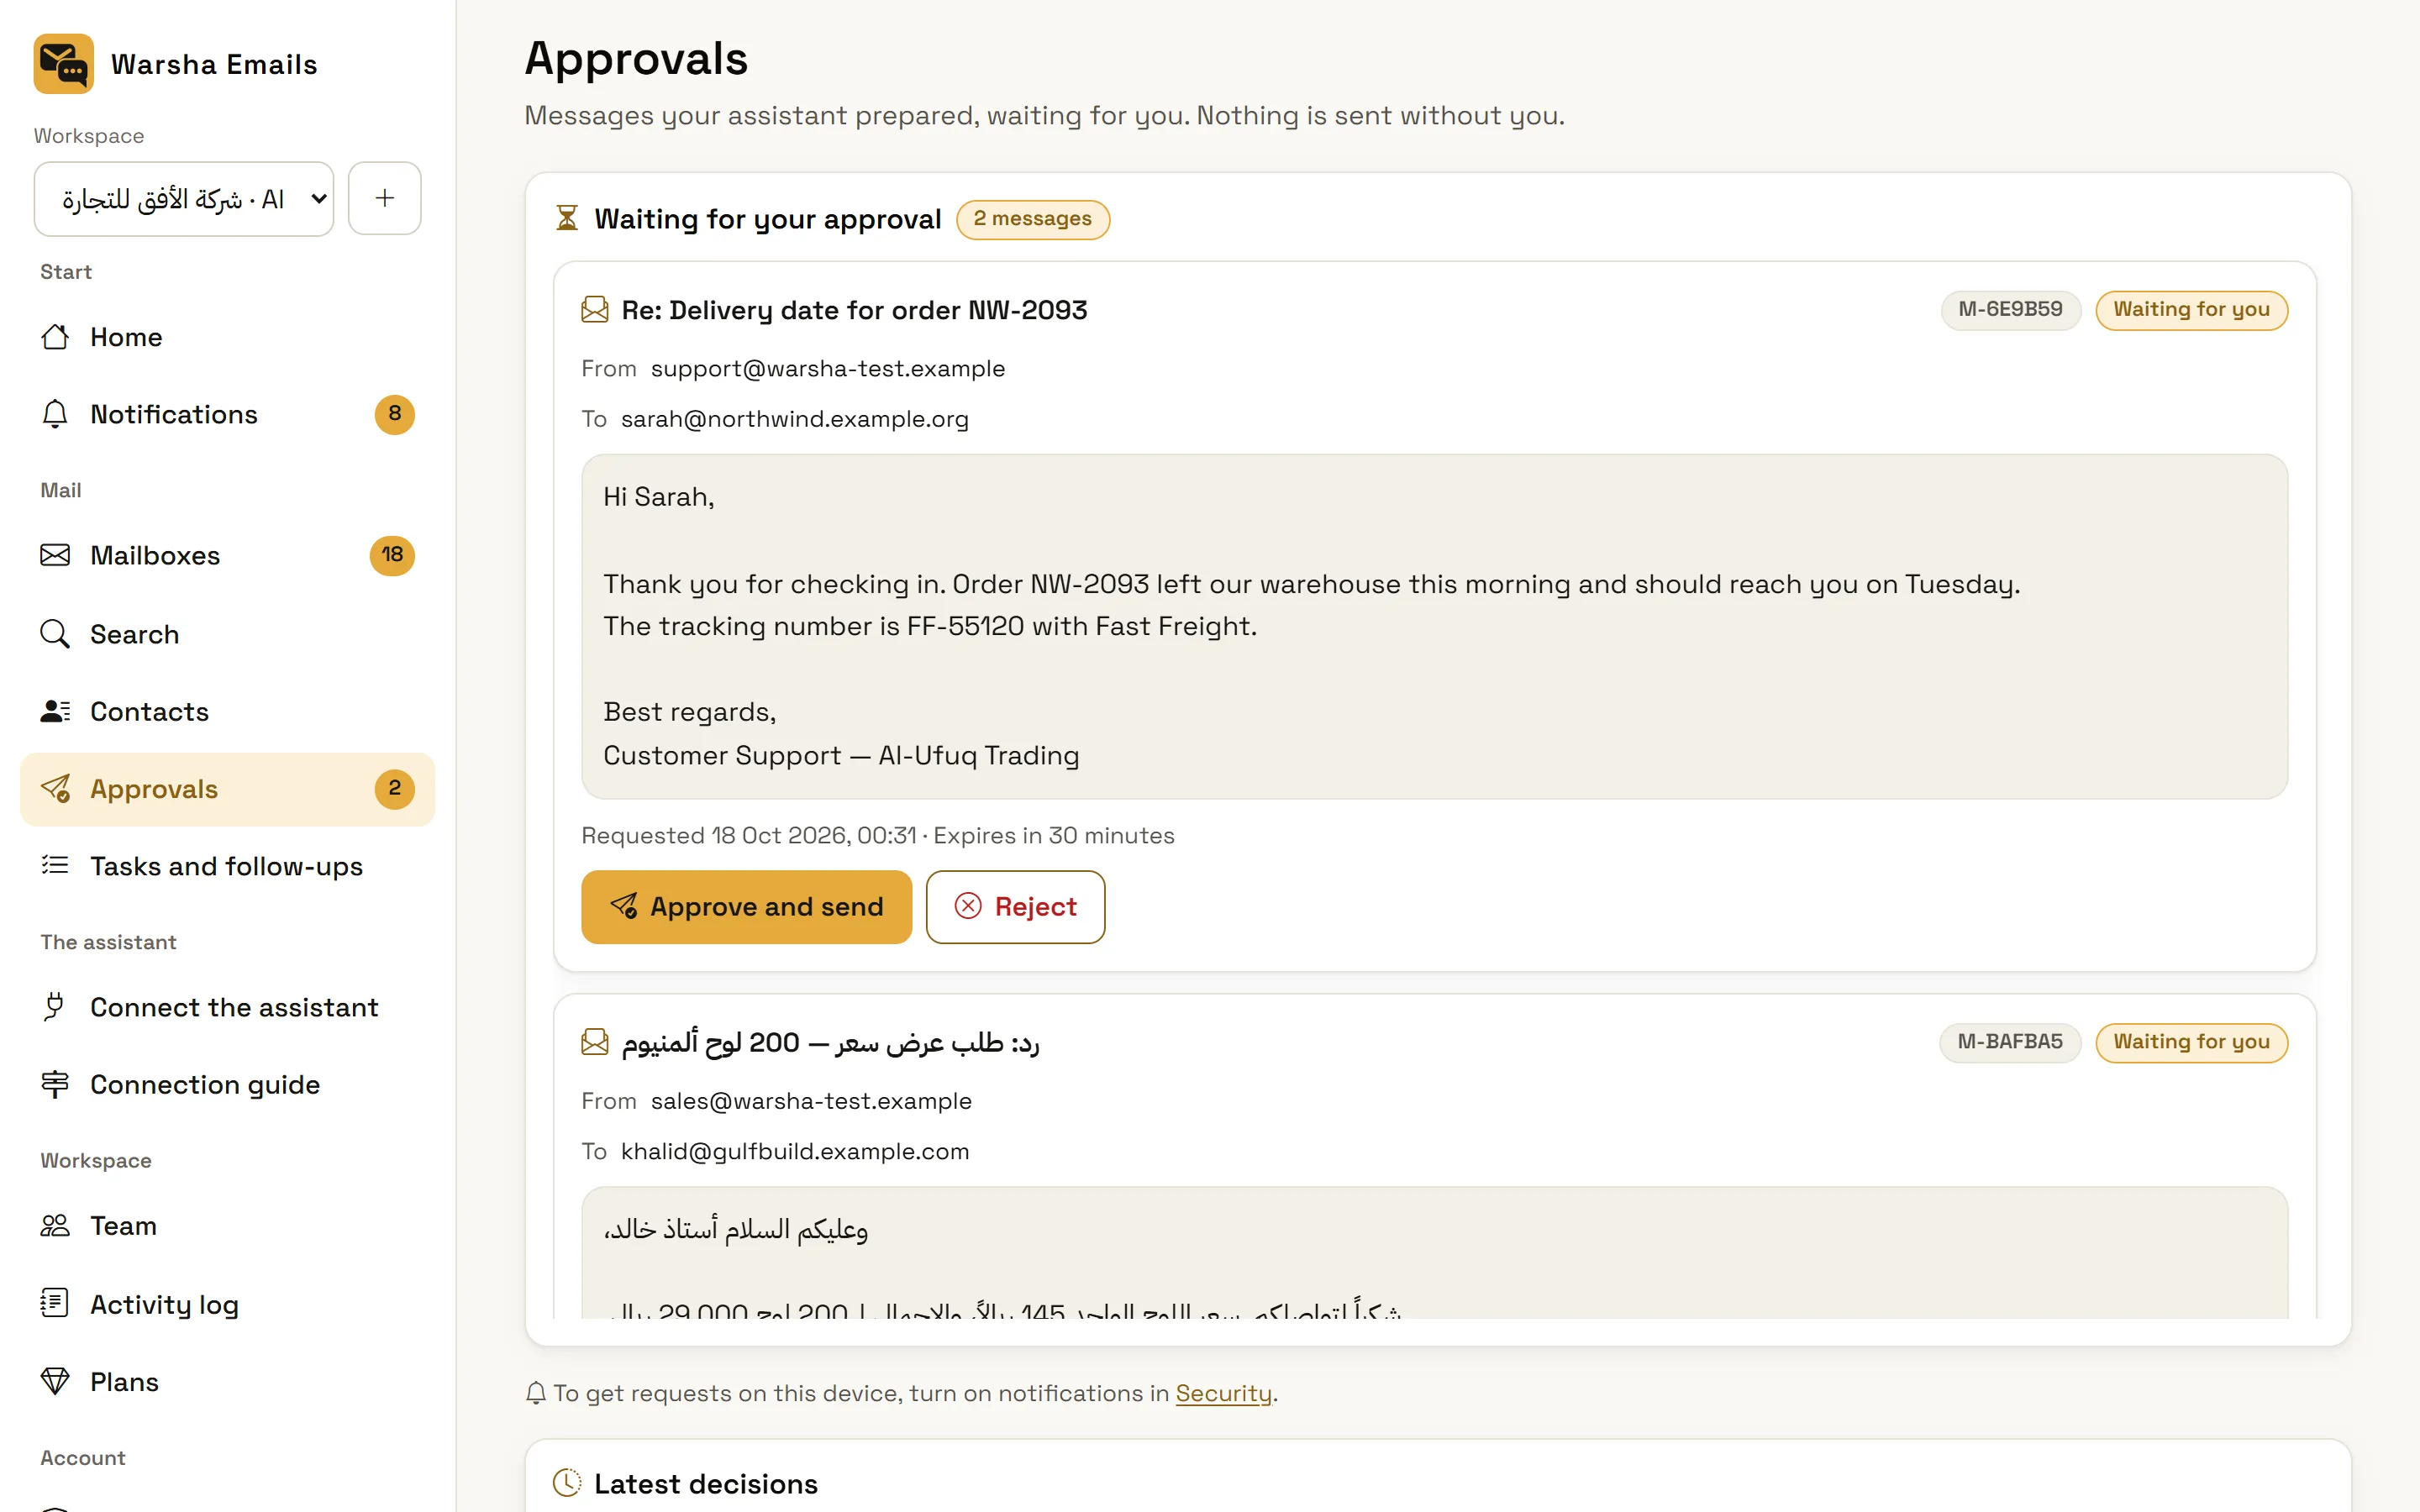Click the Notifications badge showing 8
Viewport: 2420px width, 1512px height.
pyautogui.click(x=395, y=414)
